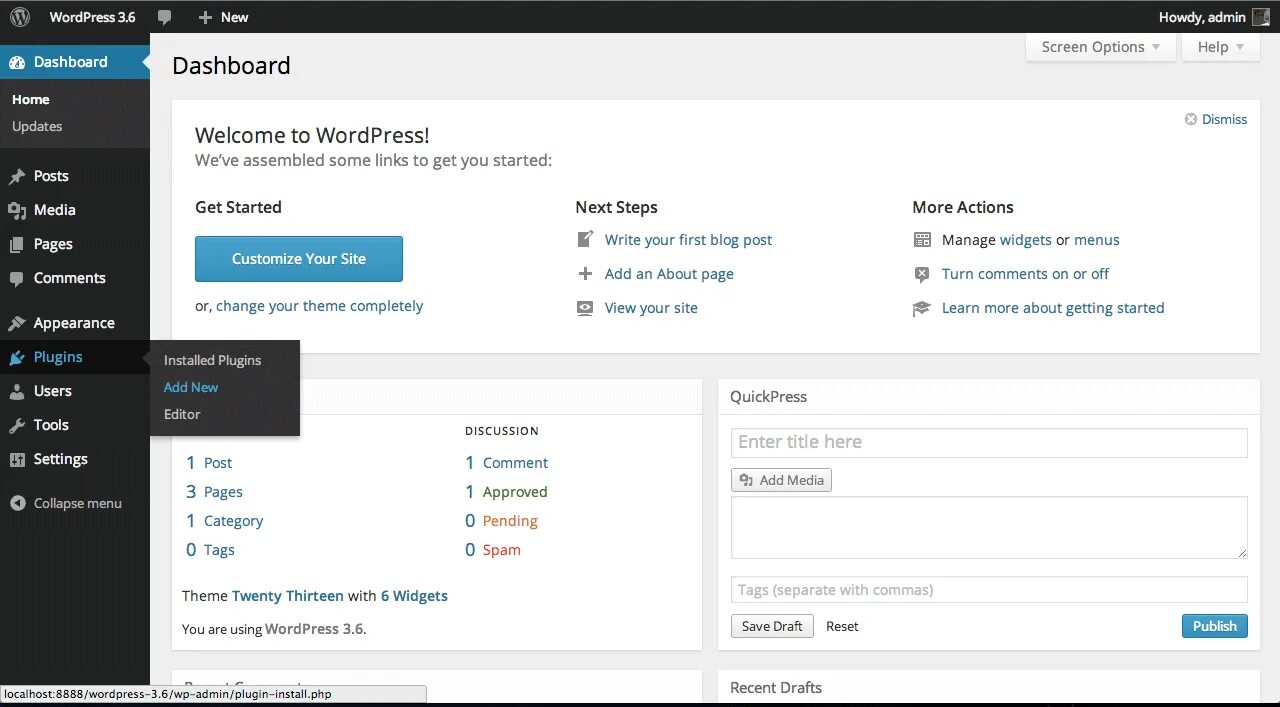
Task: Click the WordPress 3.6 site name in admin bar
Action: pos(92,17)
